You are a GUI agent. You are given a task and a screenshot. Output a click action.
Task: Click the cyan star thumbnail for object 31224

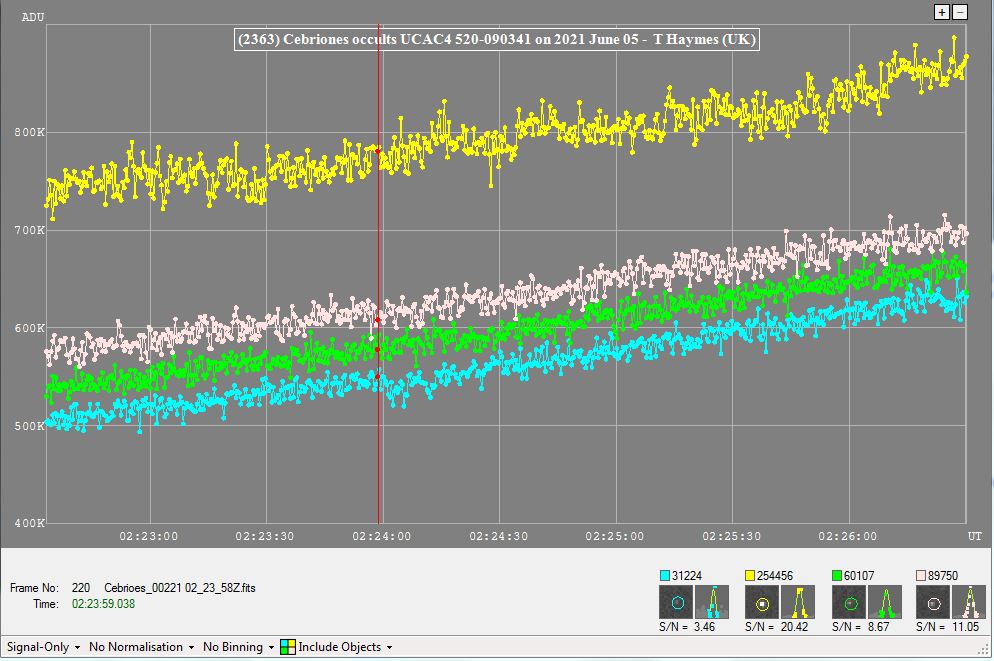click(677, 602)
